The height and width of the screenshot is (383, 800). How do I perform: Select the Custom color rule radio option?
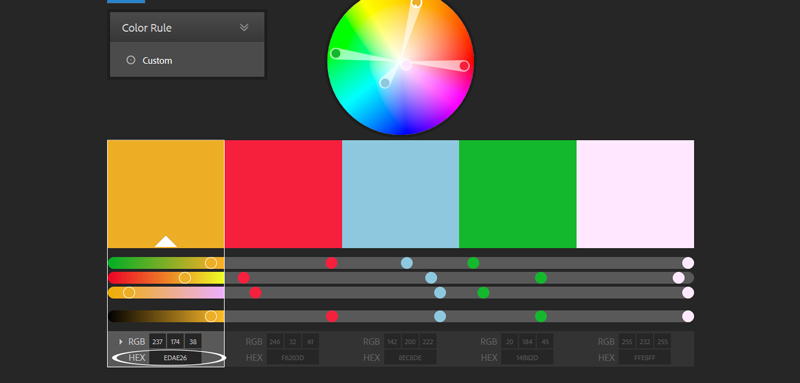131,60
